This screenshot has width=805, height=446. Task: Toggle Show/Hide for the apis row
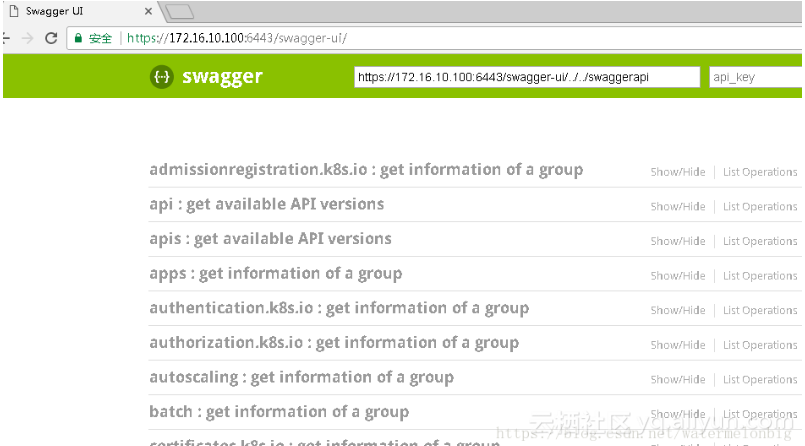pos(678,241)
